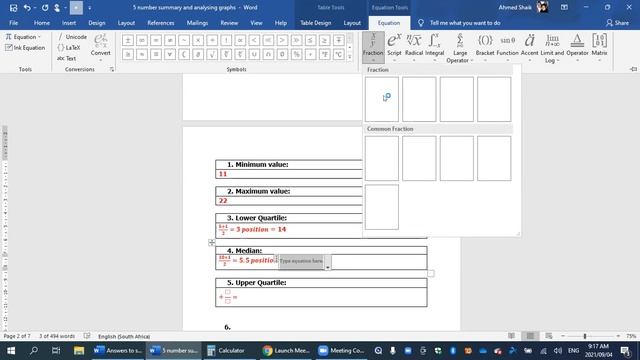640x360 pixels.
Task: Toggle Unicode conversion format
Action: (x=72, y=37)
